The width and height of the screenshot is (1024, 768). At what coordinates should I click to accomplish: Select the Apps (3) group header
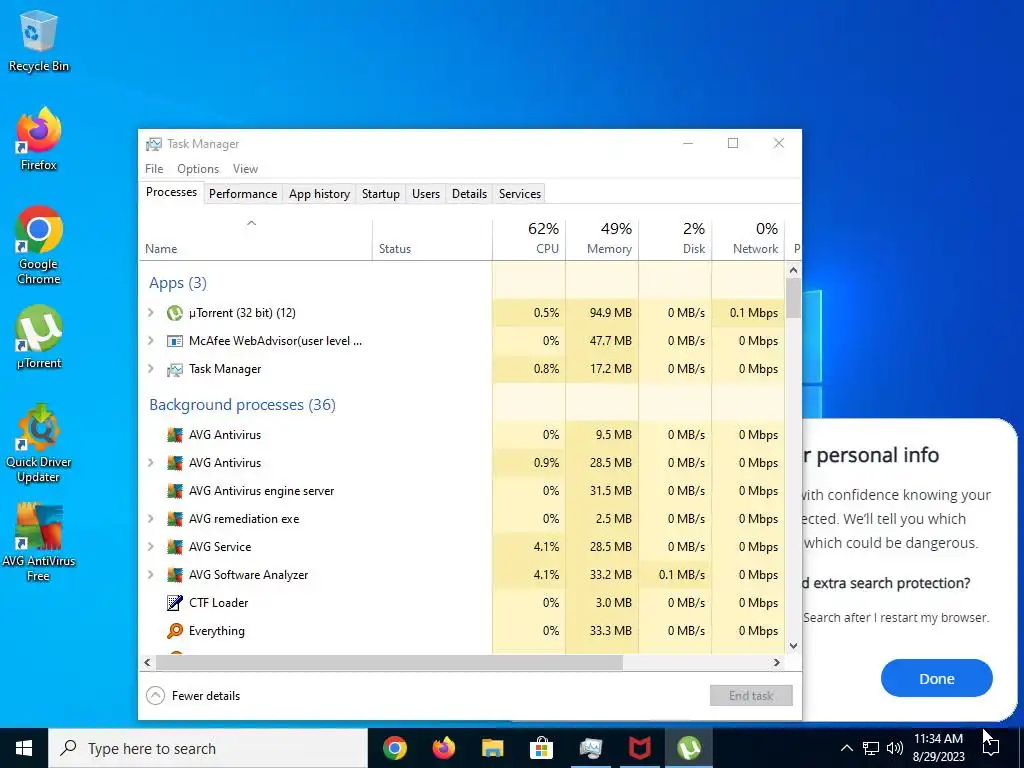(x=178, y=283)
